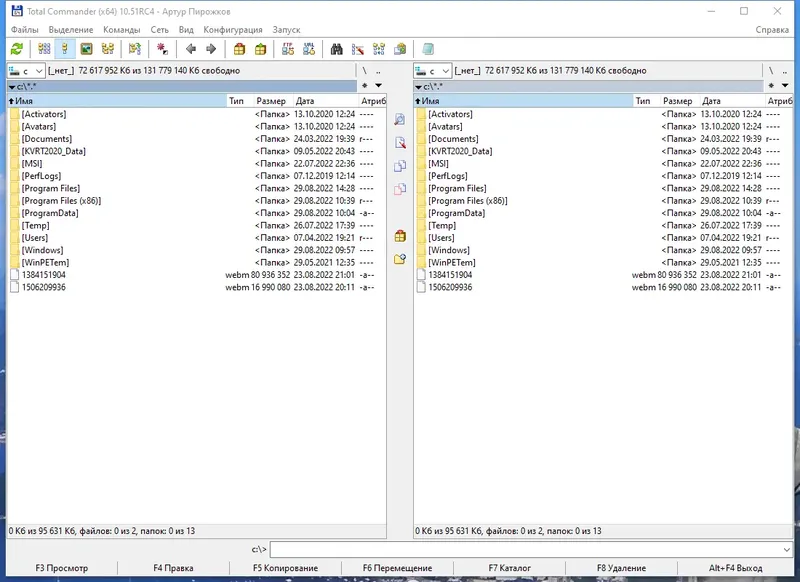Open the Команды menu

[x=121, y=30]
